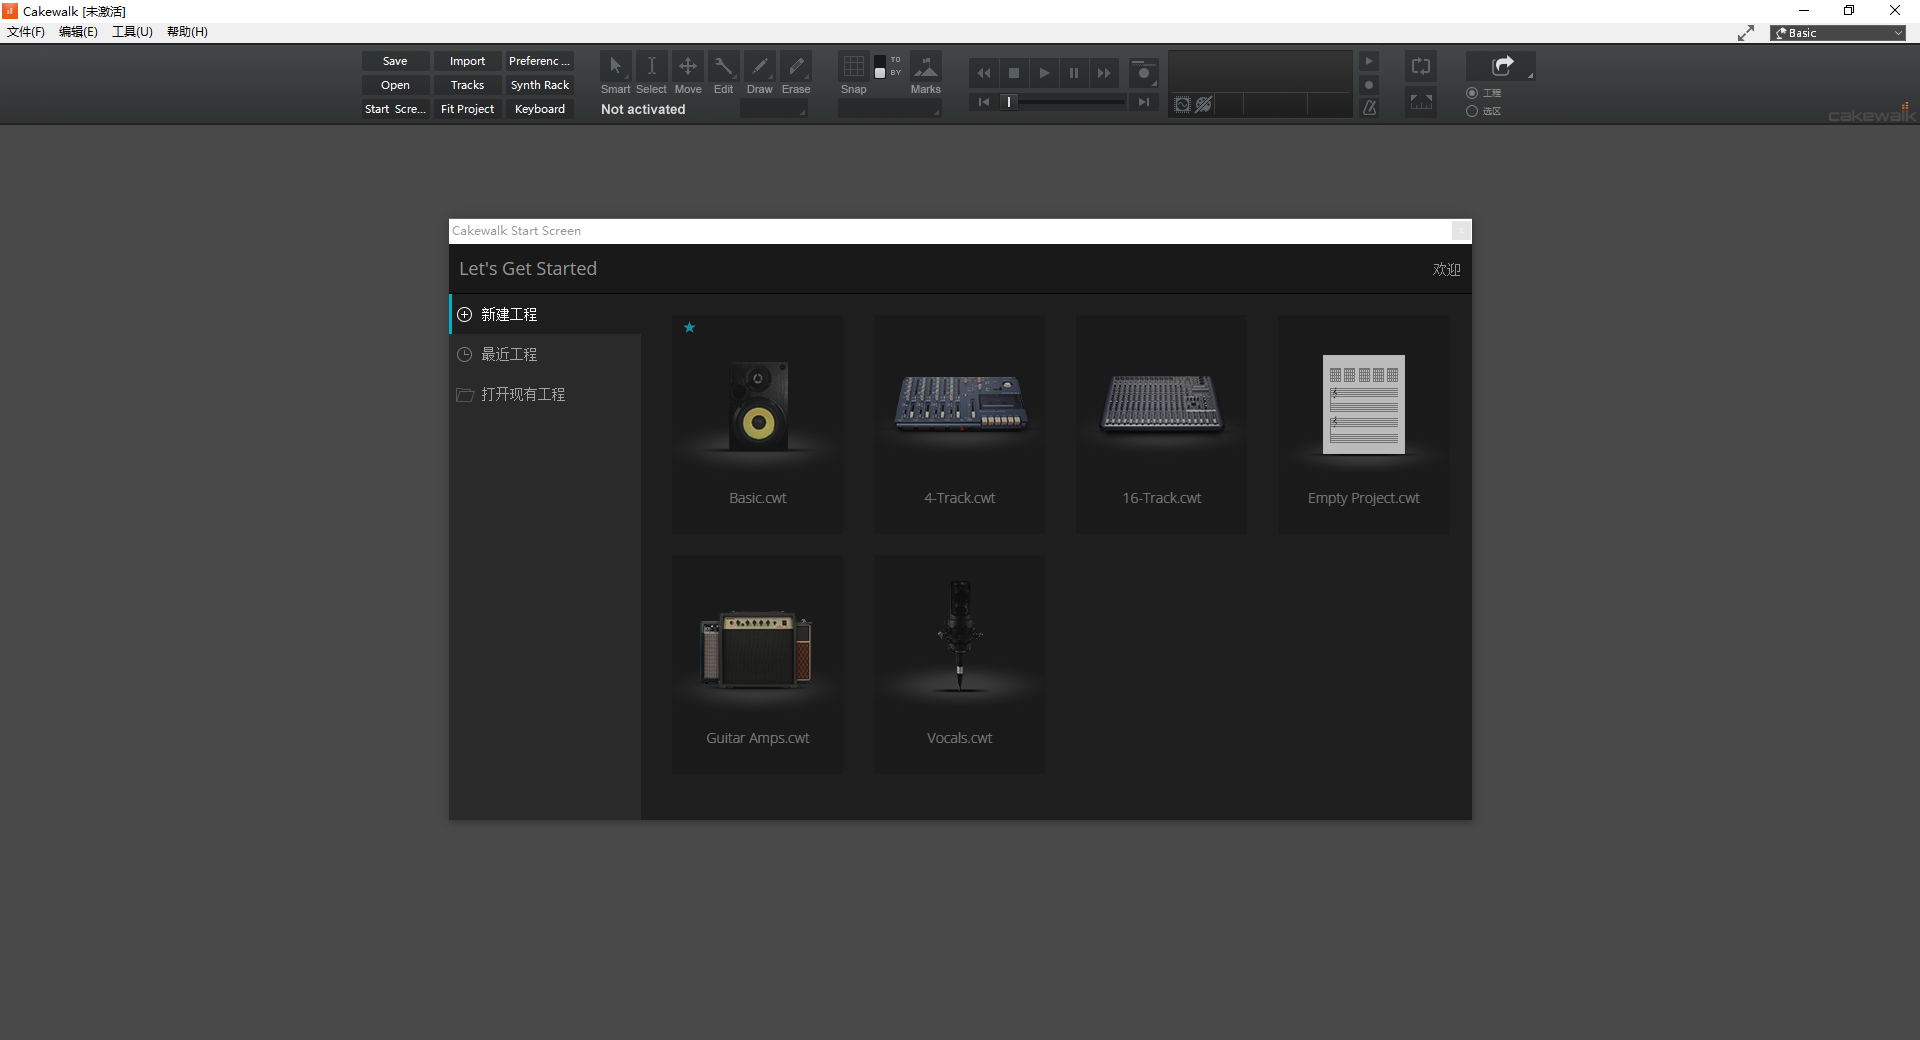Toggle the Snap grid button
1920x1040 pixels.
tap(853, 67)
